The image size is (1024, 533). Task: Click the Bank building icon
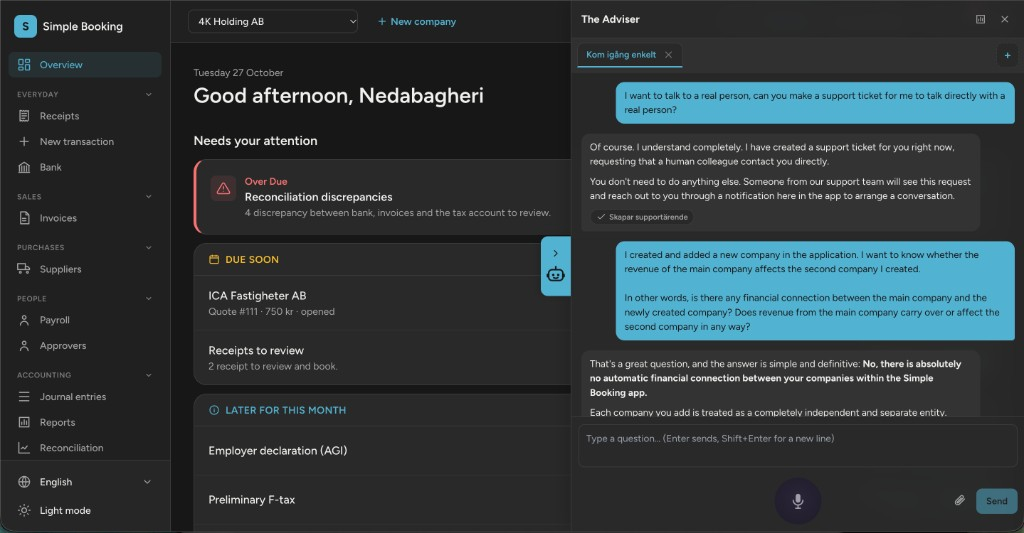click(24, 167)
